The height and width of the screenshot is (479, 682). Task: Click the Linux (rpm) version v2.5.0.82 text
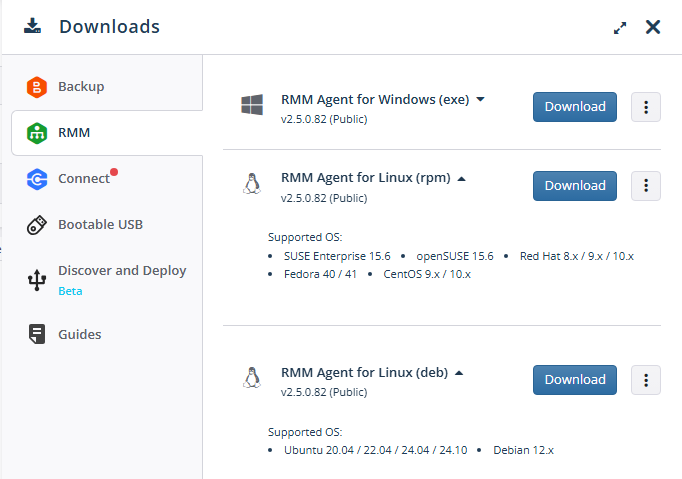pos(324,198)
